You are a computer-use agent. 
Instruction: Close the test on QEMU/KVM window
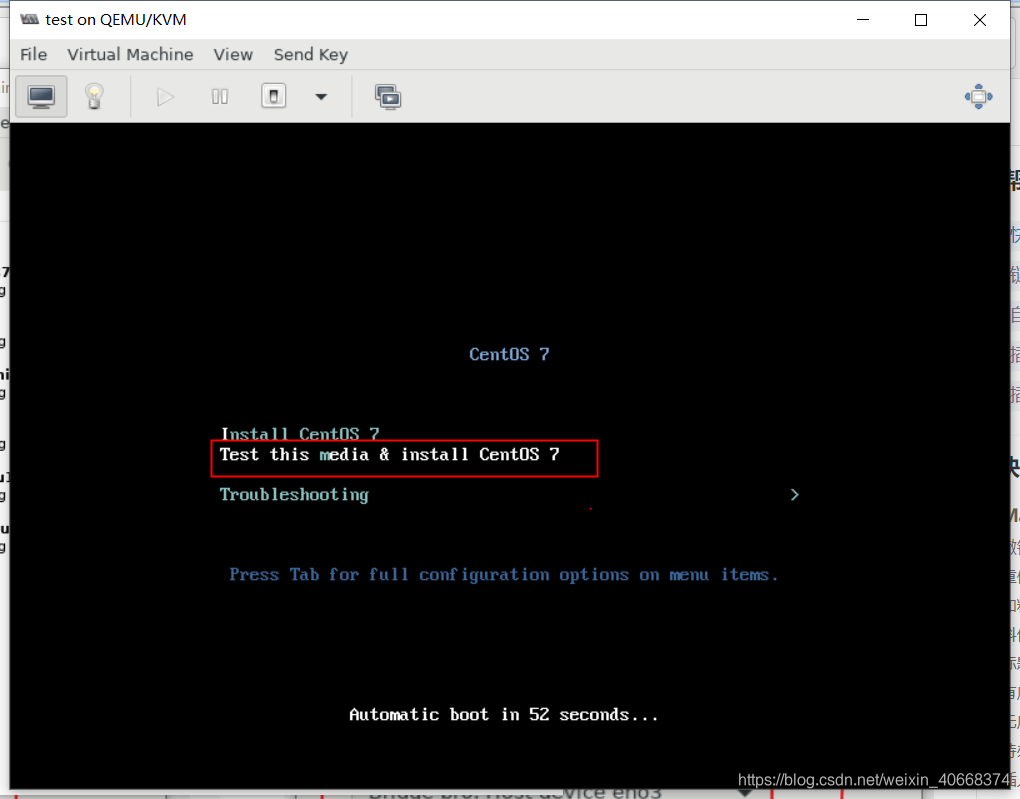click(980, 20)
